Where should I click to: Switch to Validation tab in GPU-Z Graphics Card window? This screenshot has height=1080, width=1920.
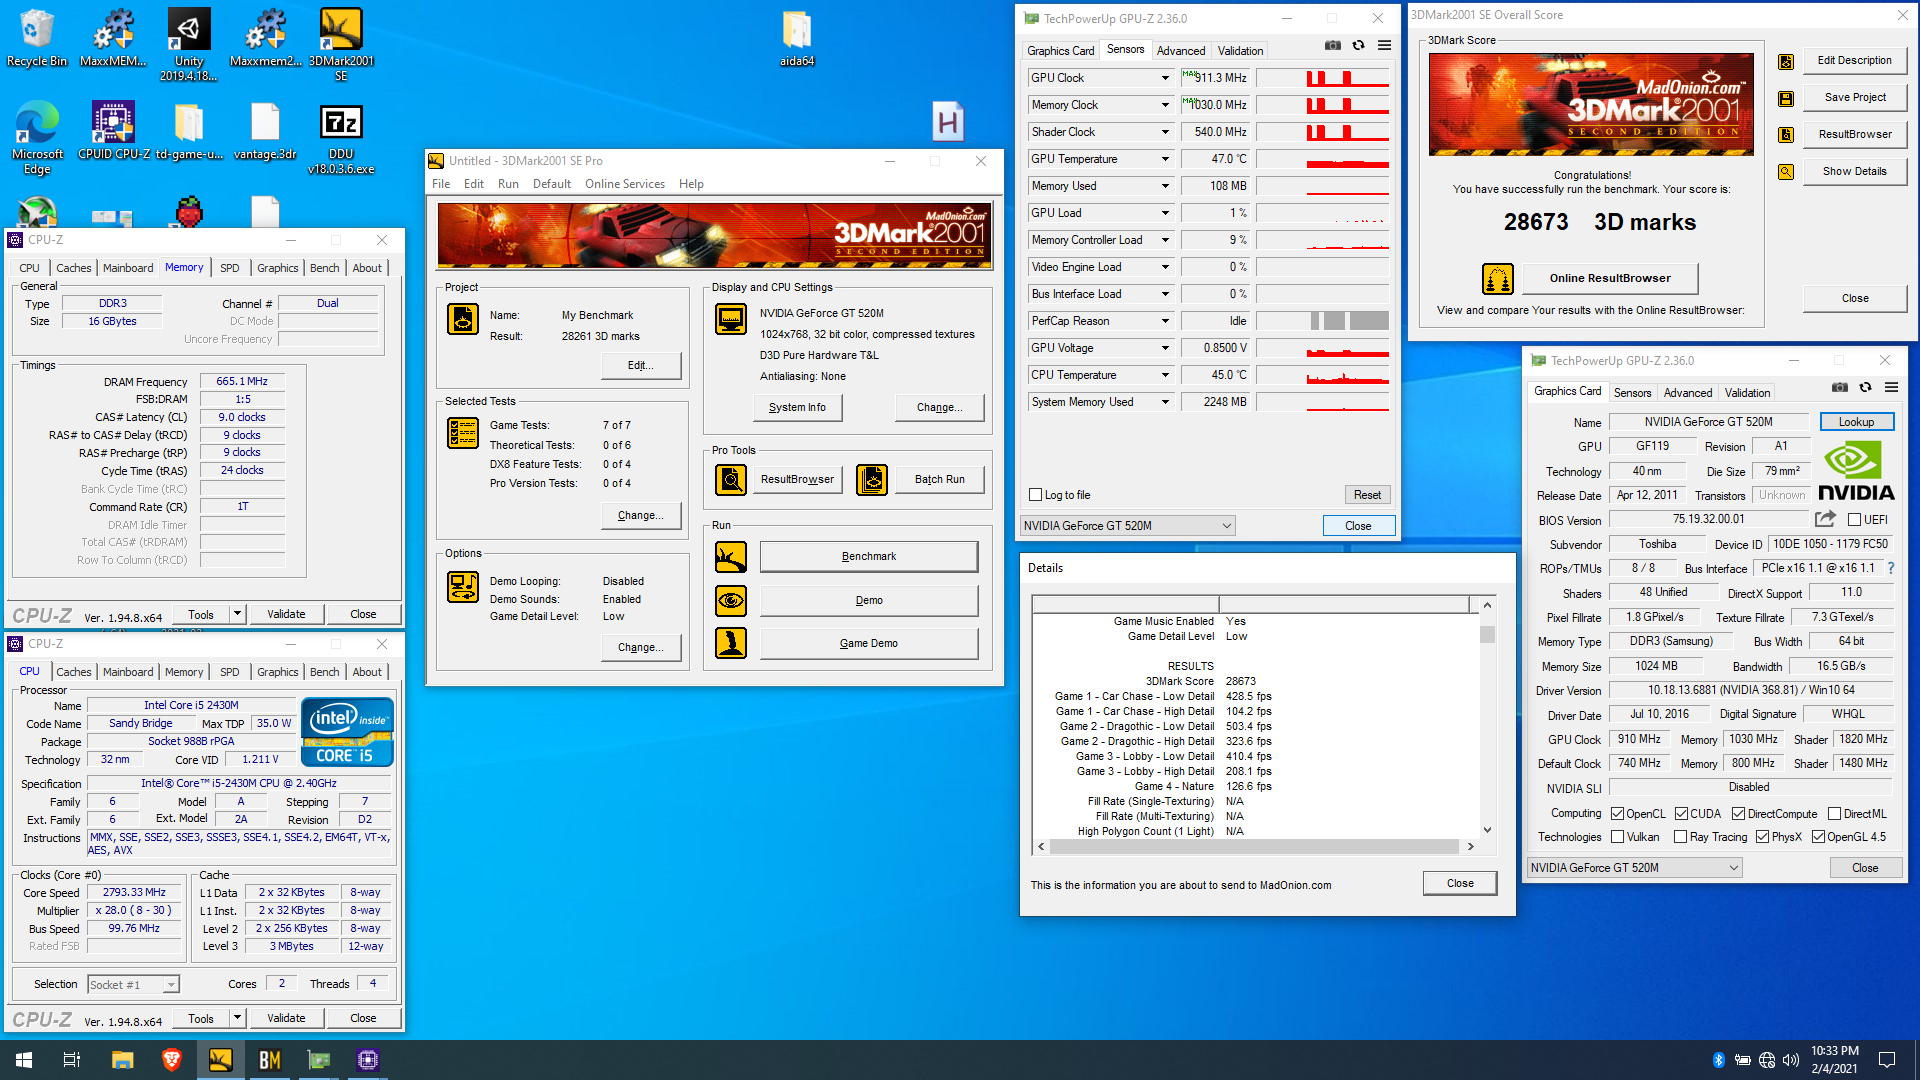1747,393
